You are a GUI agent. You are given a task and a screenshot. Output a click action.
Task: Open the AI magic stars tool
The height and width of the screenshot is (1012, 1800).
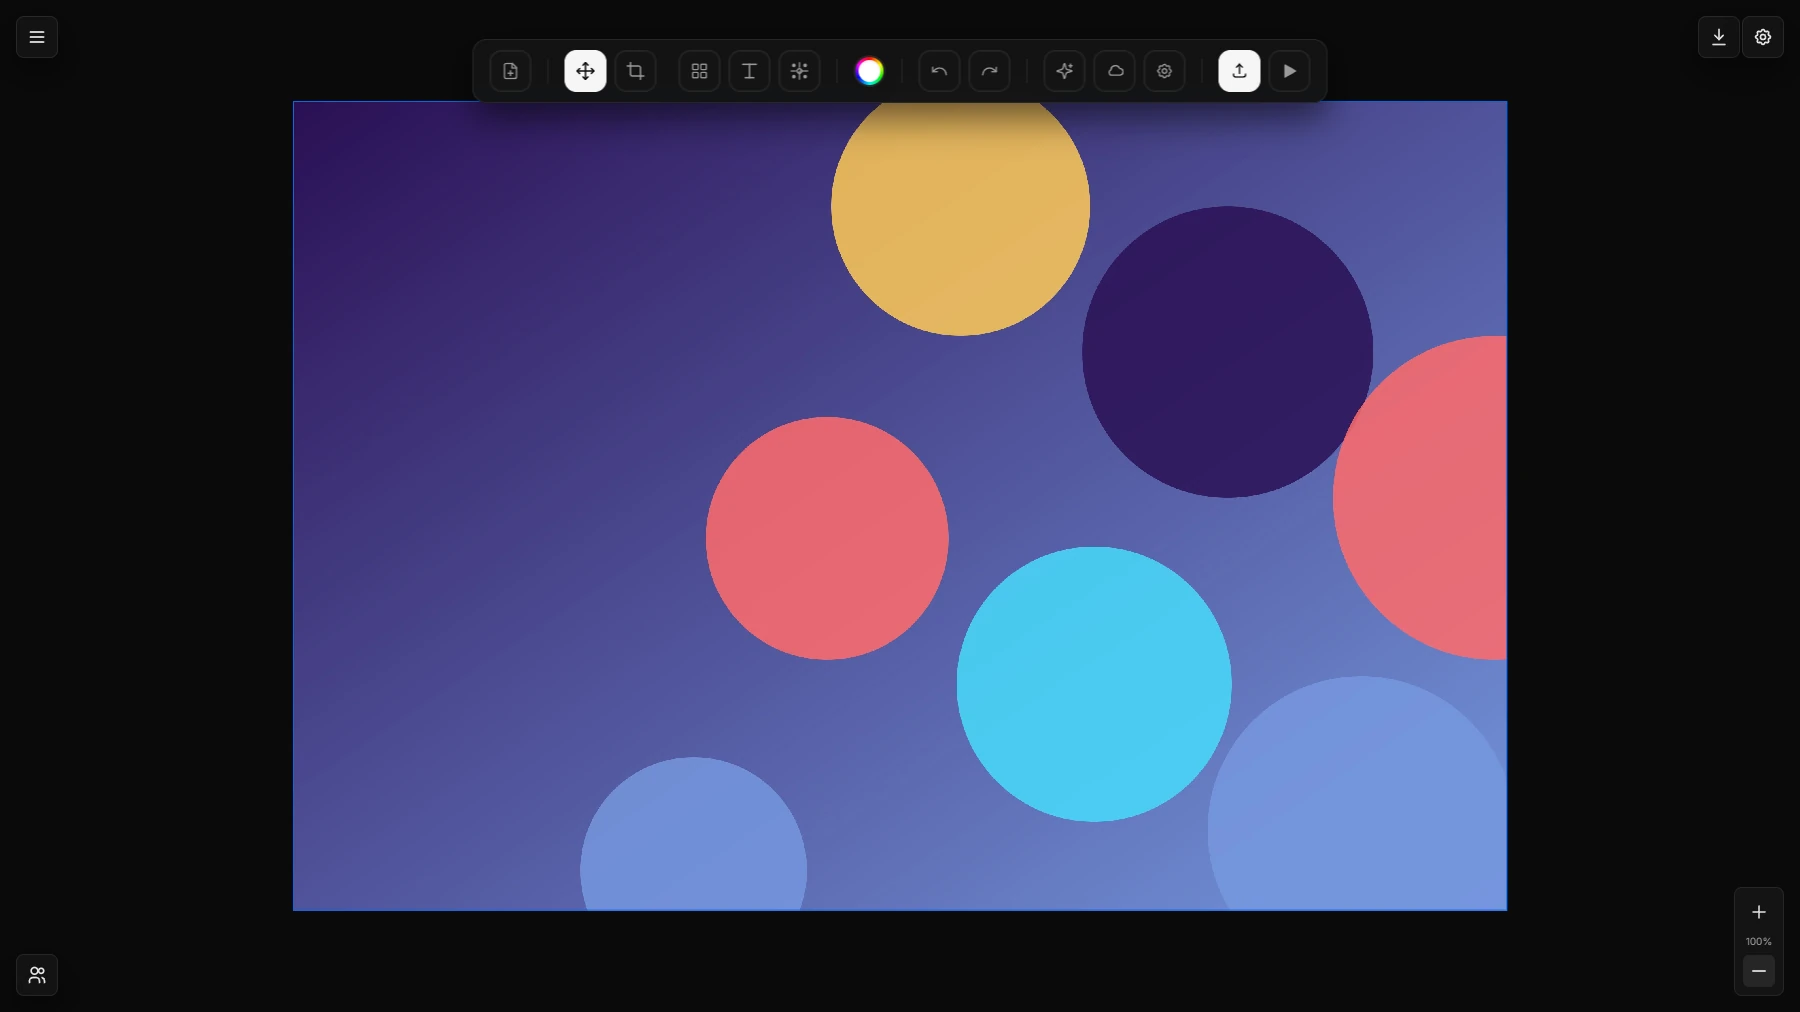tap(1064, 71)
